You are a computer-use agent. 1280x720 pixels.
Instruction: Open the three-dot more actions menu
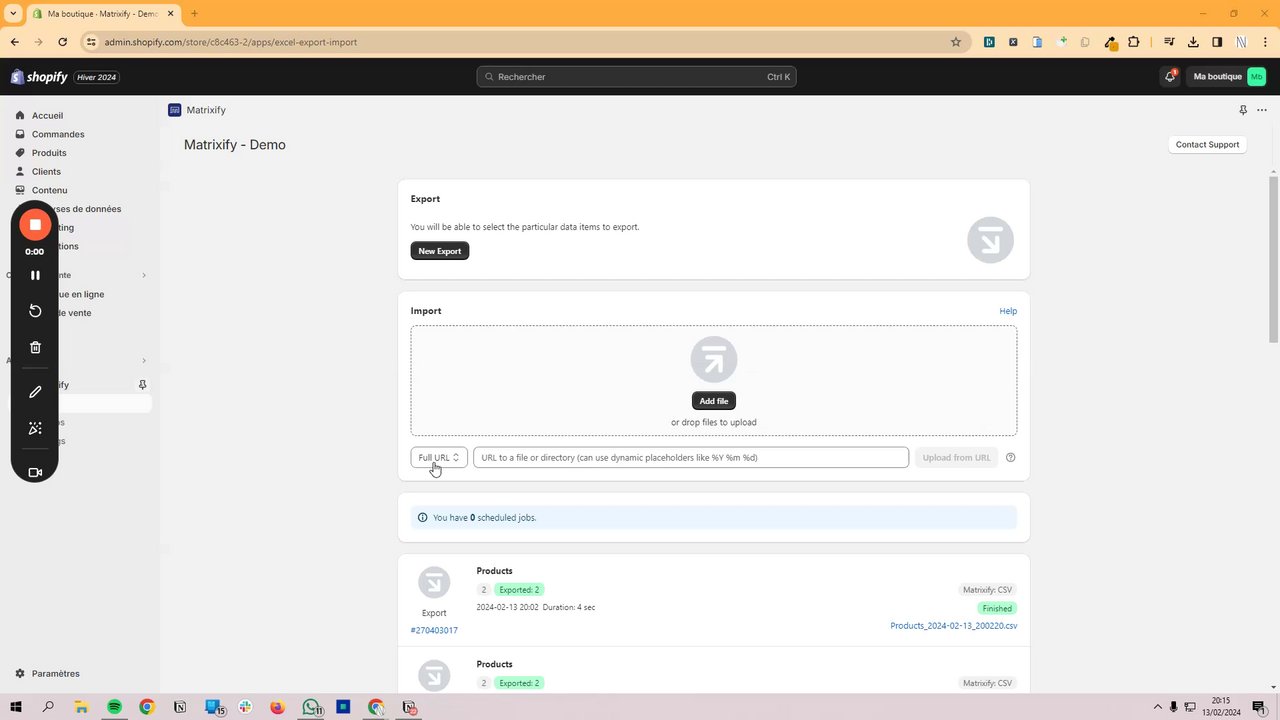tap(1262, 110)
